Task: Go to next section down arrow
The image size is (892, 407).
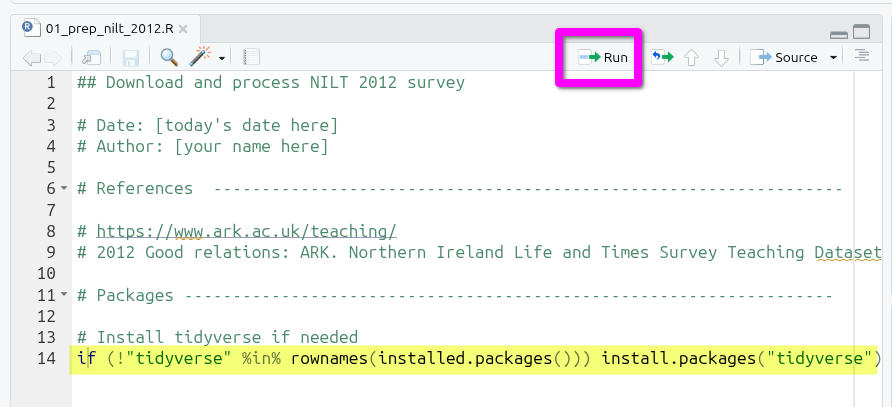Action: click(x=721, y=57)
